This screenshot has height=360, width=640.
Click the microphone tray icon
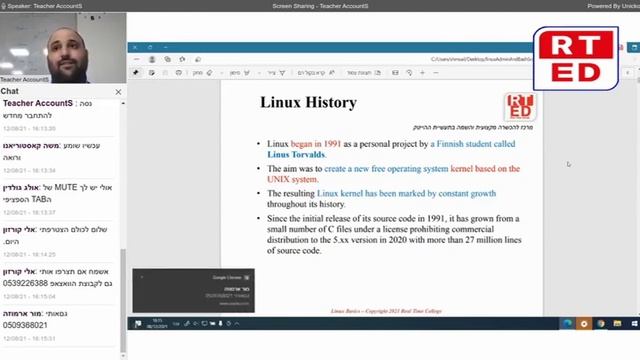[x=220, y=324]
